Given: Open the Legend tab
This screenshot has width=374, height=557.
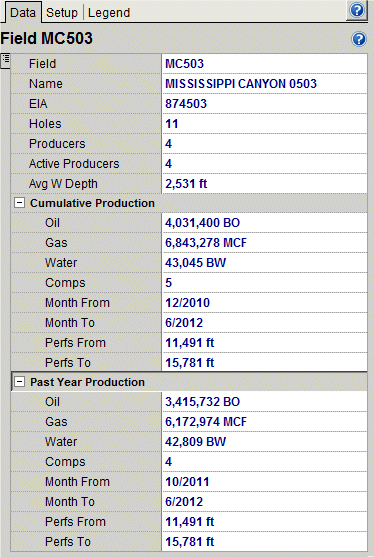Looking at the screenshot, I should (x=109, y=13).
